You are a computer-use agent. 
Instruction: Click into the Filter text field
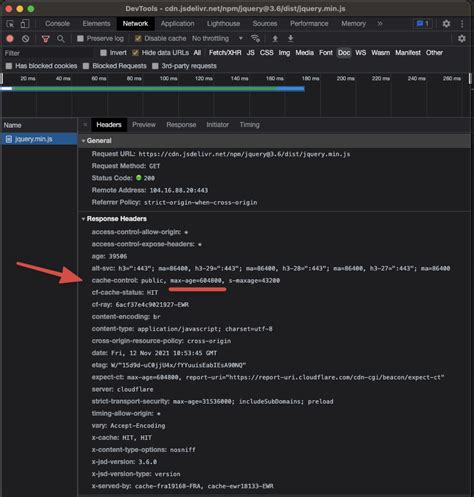(48, 53)
